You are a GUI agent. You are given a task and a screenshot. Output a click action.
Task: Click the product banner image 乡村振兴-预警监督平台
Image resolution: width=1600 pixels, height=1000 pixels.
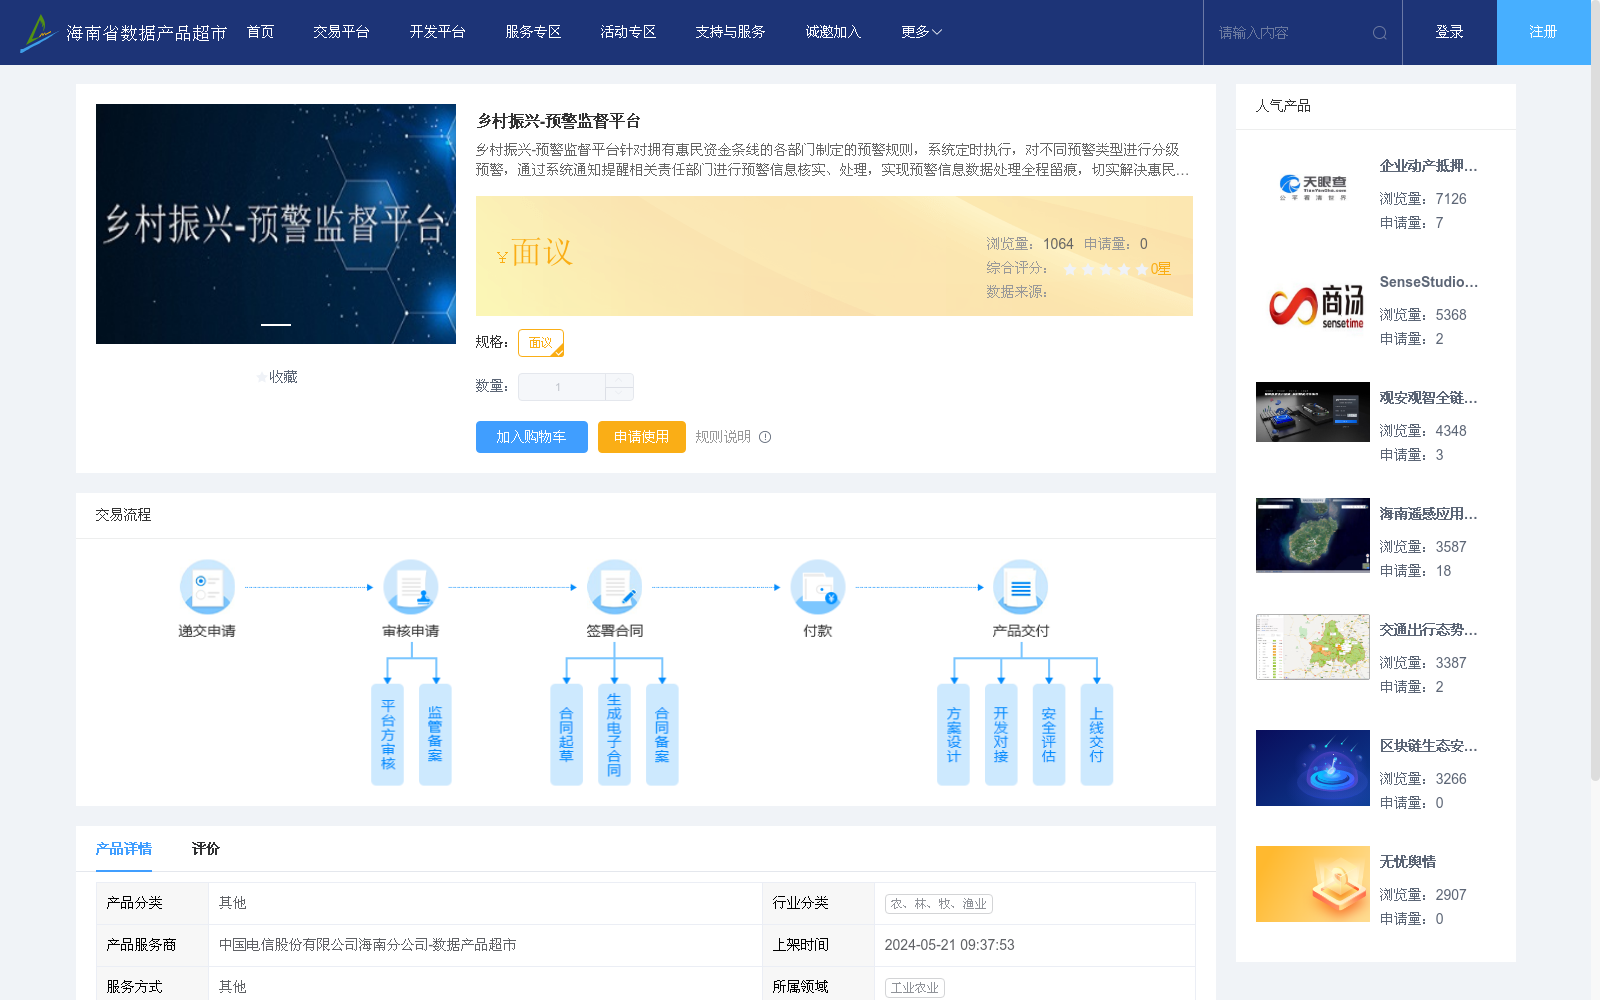[x=276, y=224]
